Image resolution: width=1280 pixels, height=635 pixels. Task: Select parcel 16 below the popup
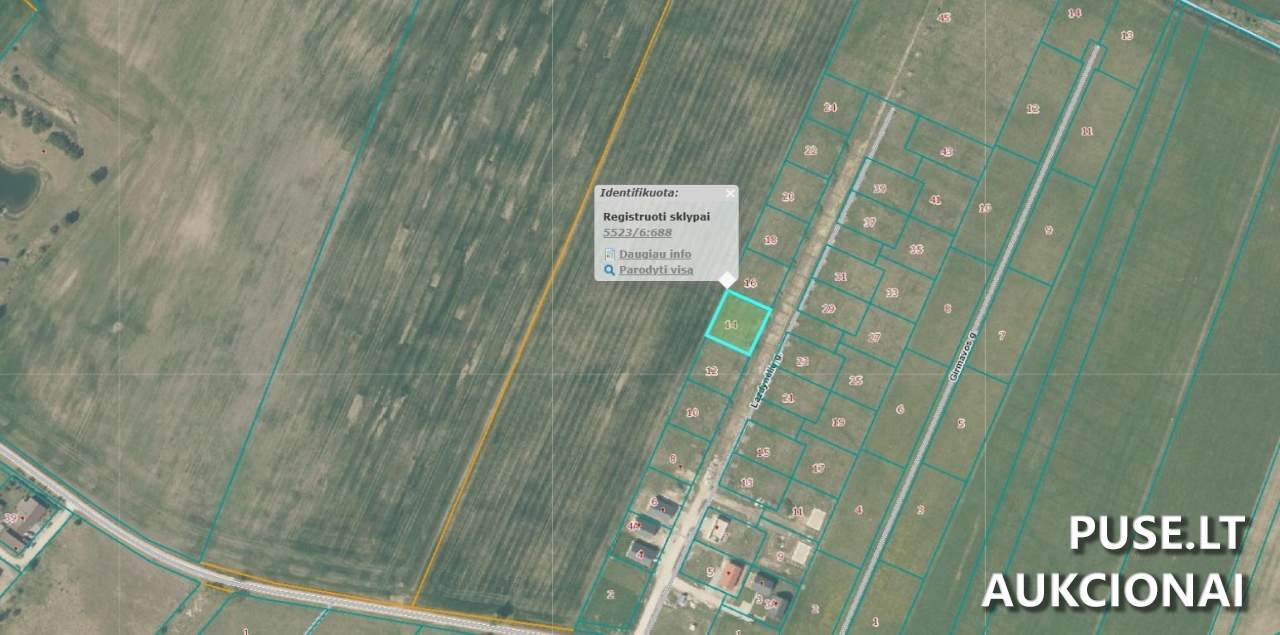pyautogui.click(x=751, y=283)
